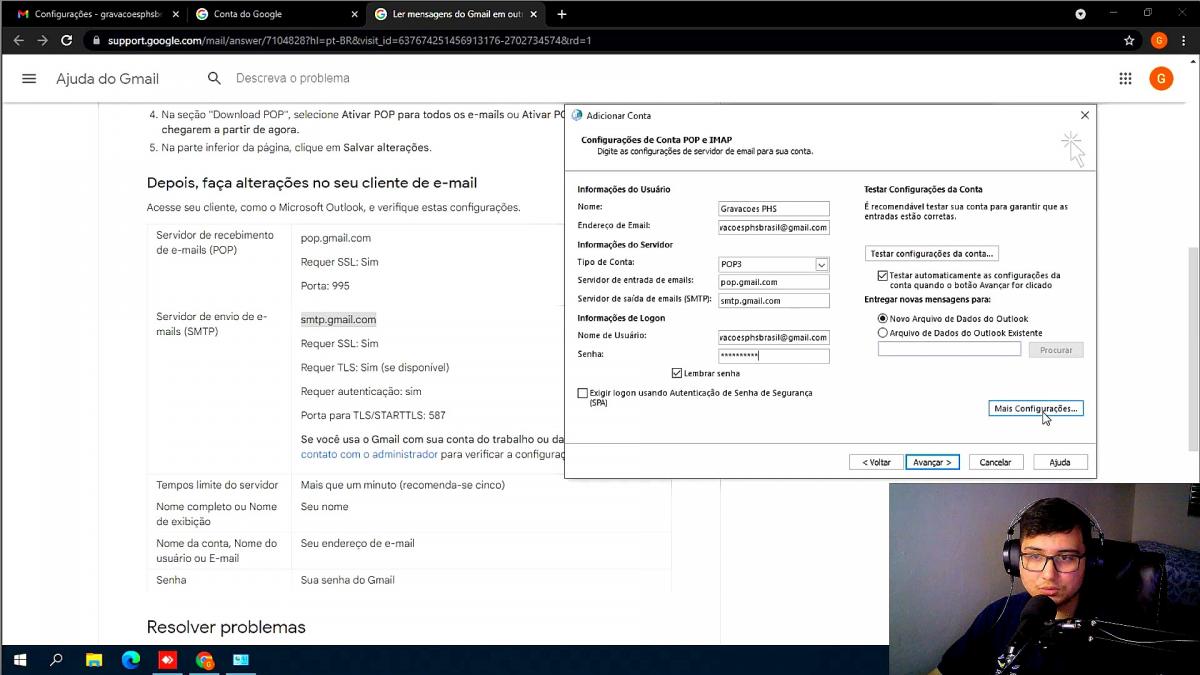Click the Nome de Usuário field
The height and width of the screenshot is (675, 1200).
click(x=774, y=337)
